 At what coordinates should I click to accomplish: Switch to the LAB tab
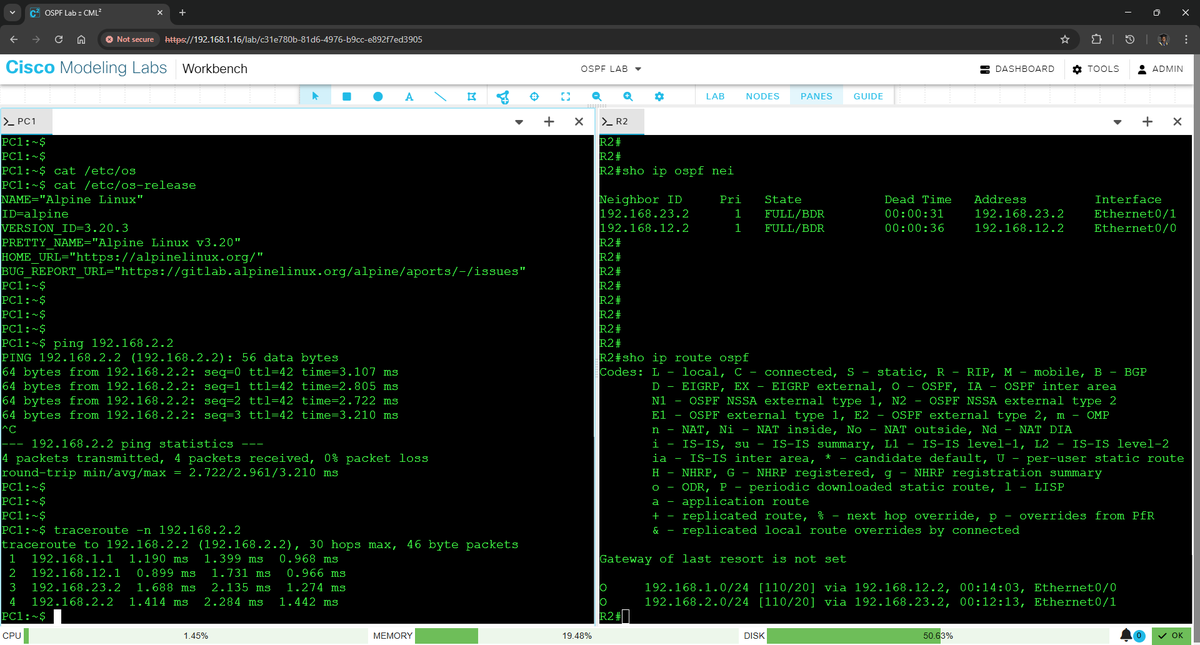715,96
